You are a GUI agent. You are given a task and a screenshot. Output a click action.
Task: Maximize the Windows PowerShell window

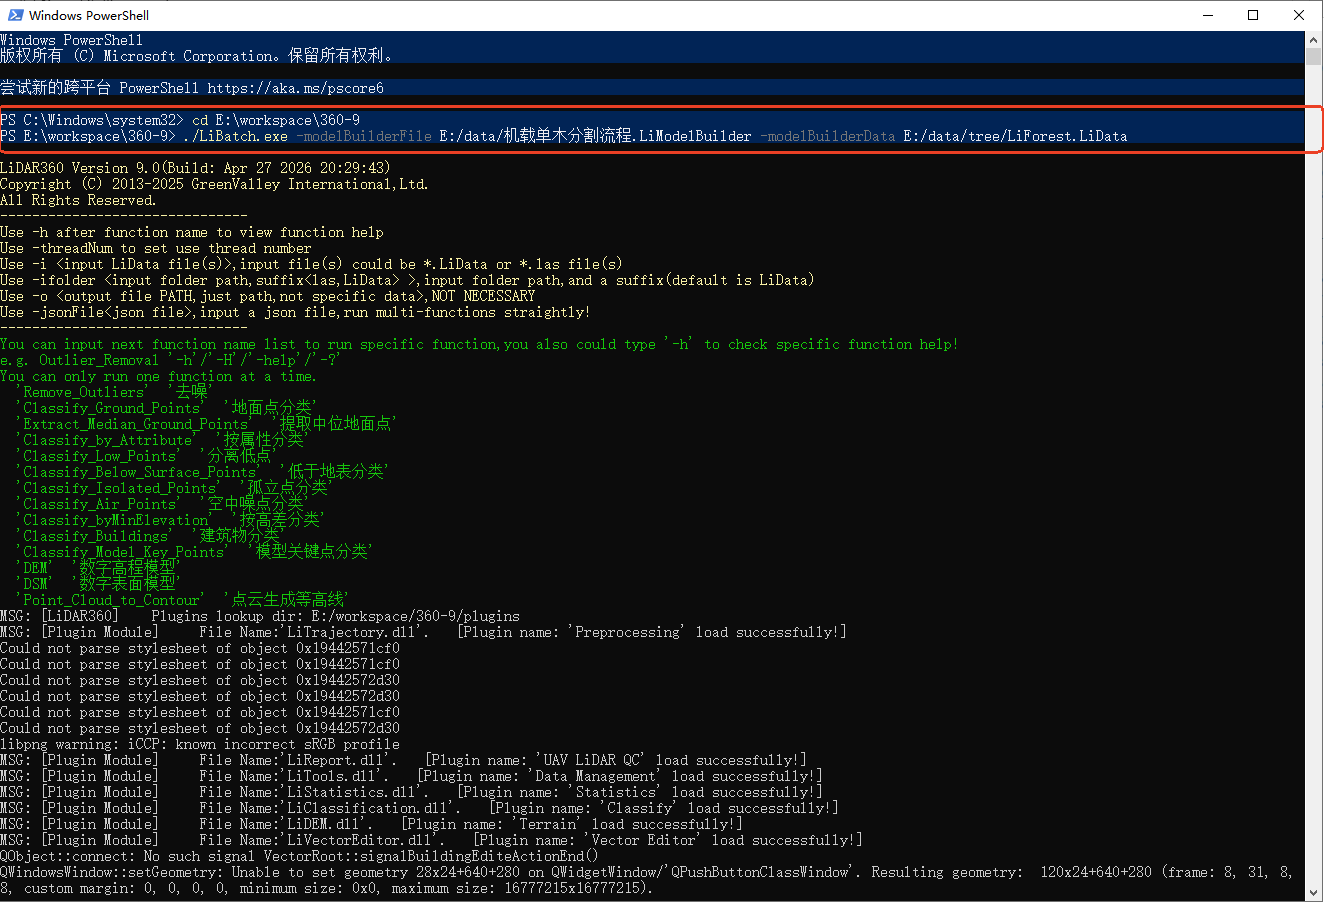(1254, 15)
